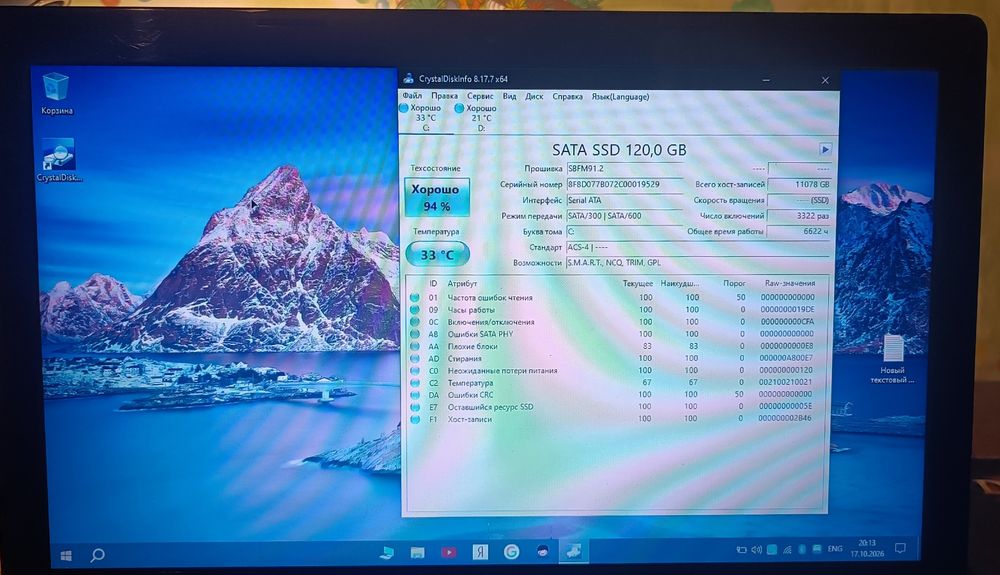This screenshot has height=575, width=1000.
Task: Minimize the CrystalDiskInfo window
Action: click(x=766, y=80)
